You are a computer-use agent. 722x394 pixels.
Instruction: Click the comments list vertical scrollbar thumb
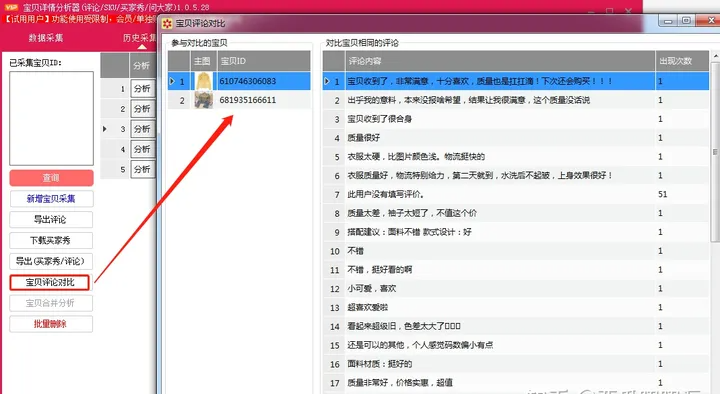point(715,152)
